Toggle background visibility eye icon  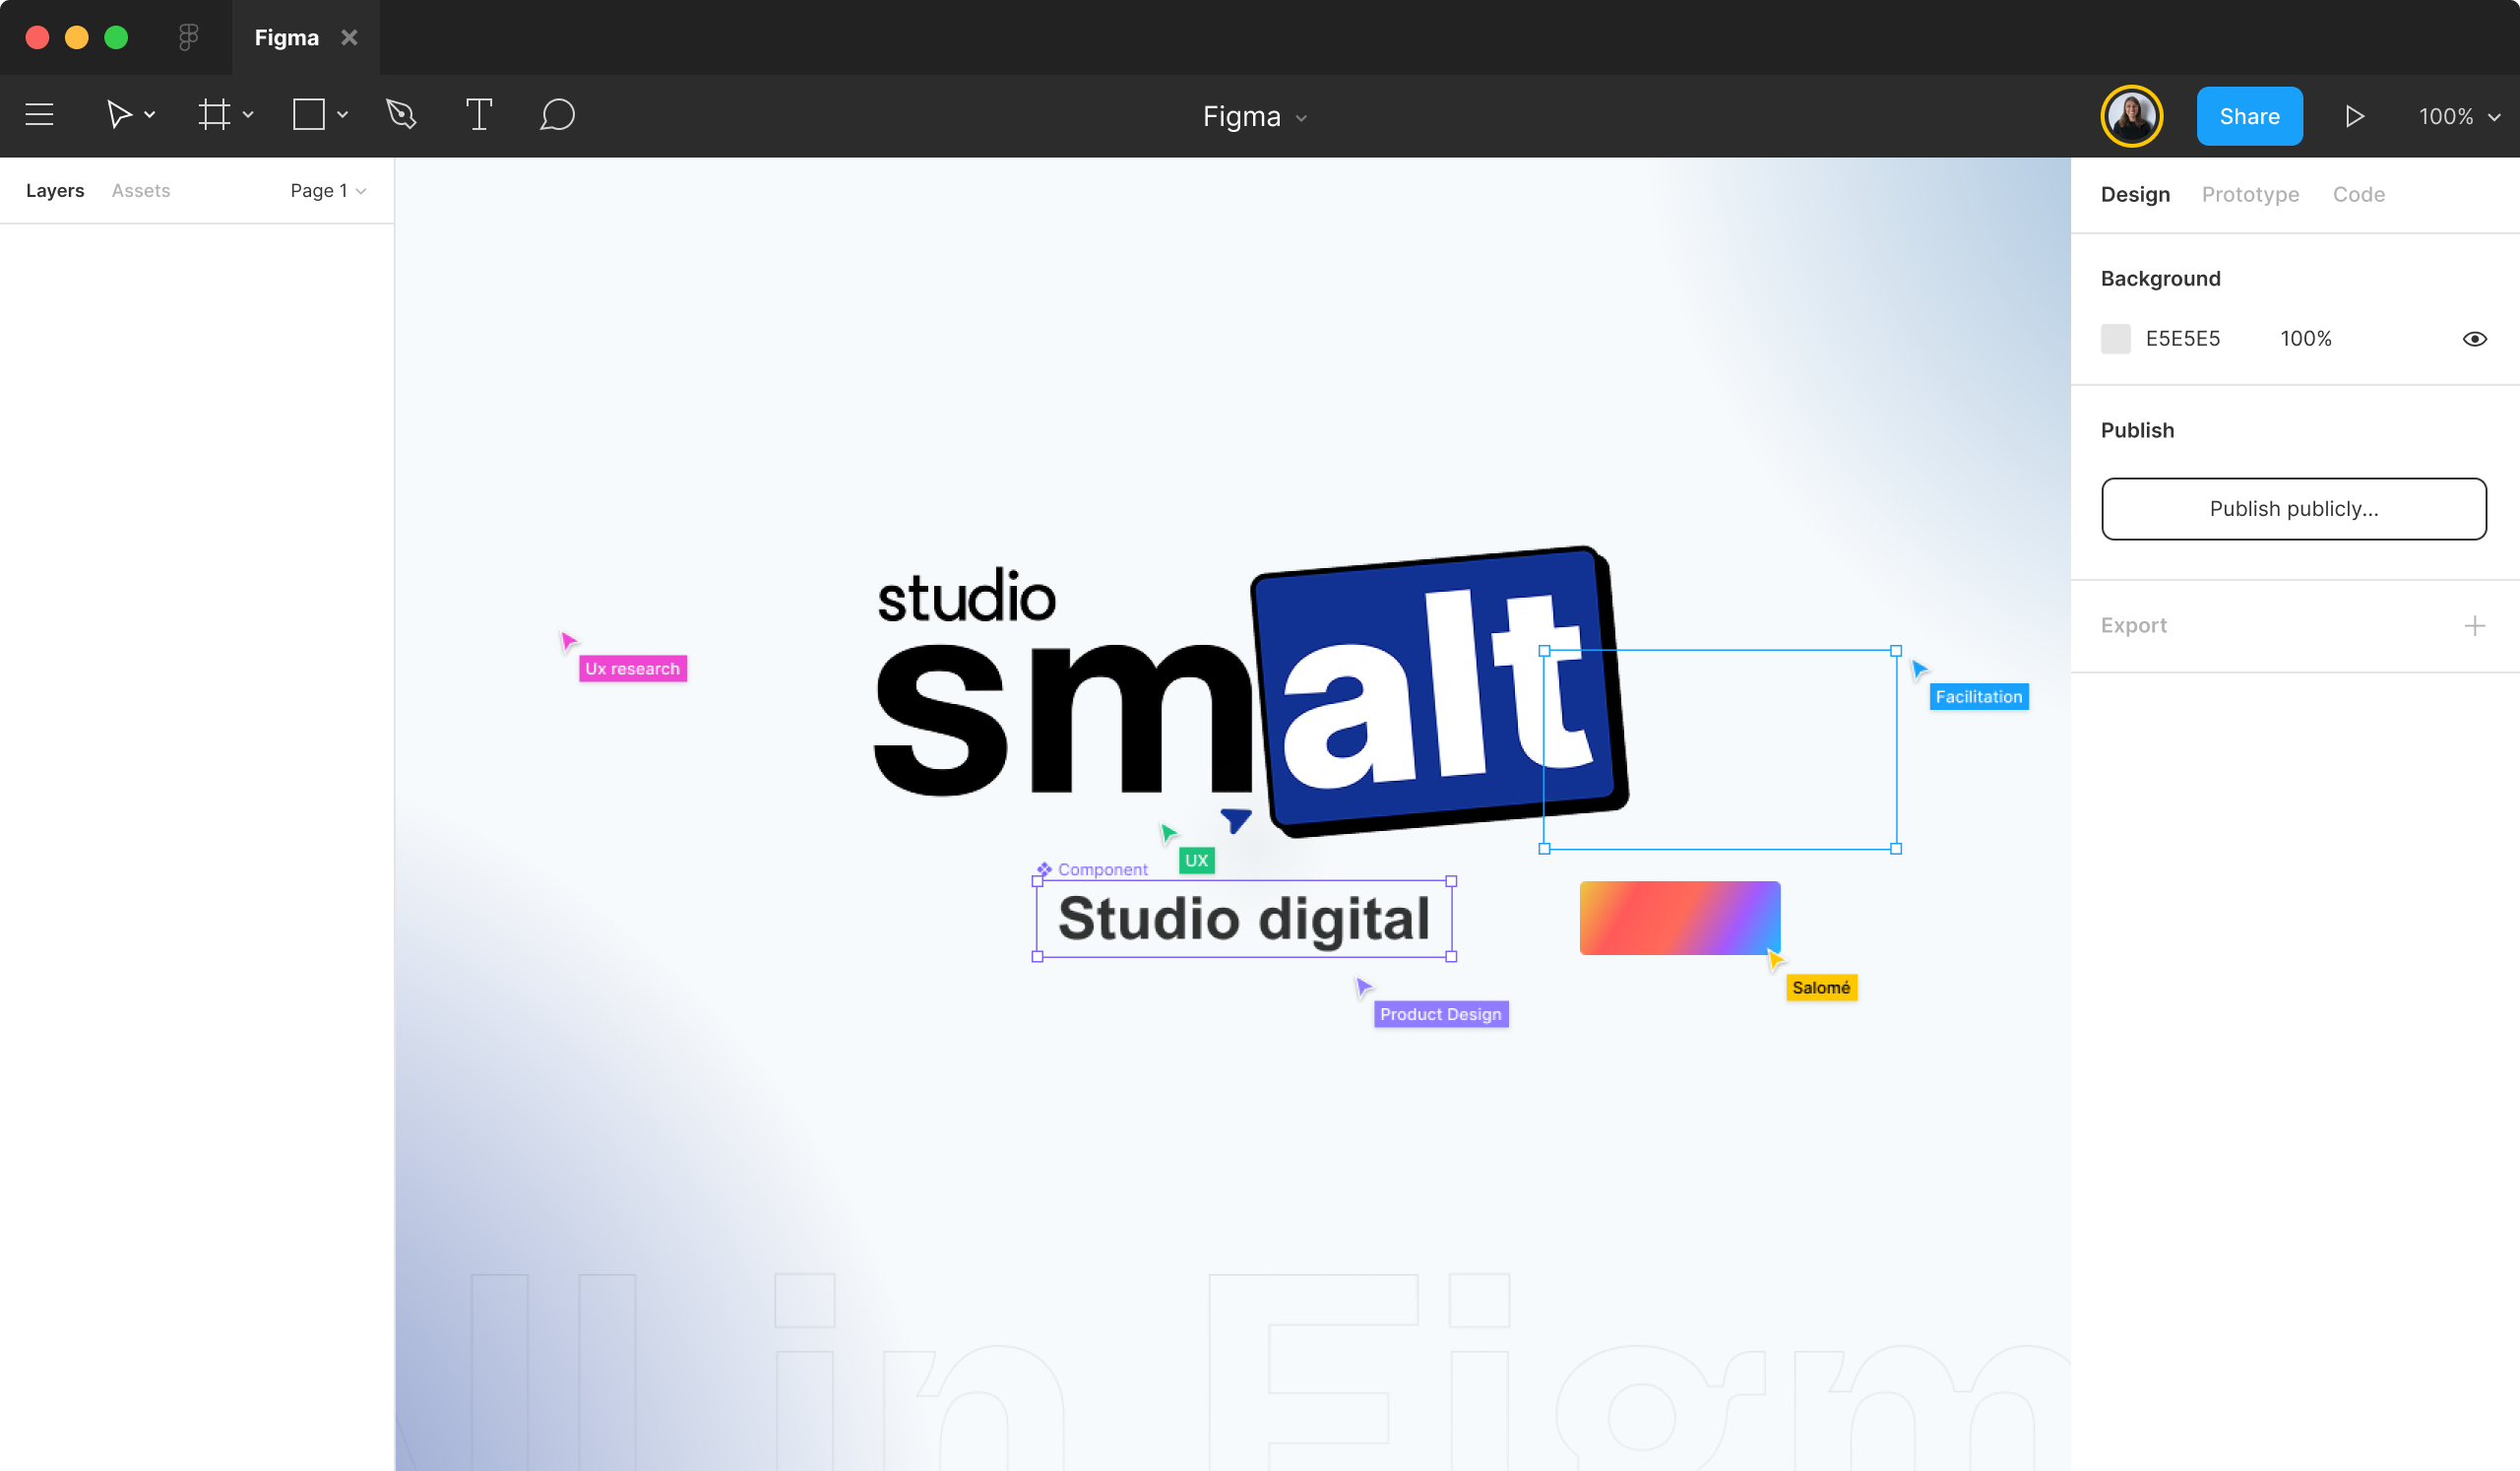point(2474,339)
